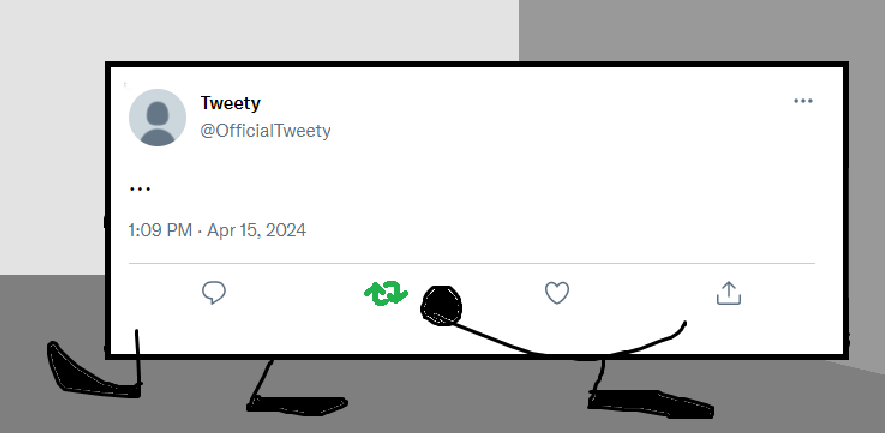
Task: Select the tweet's ellipsis body text
Action: pyautogui.click(x=140, y=188)
